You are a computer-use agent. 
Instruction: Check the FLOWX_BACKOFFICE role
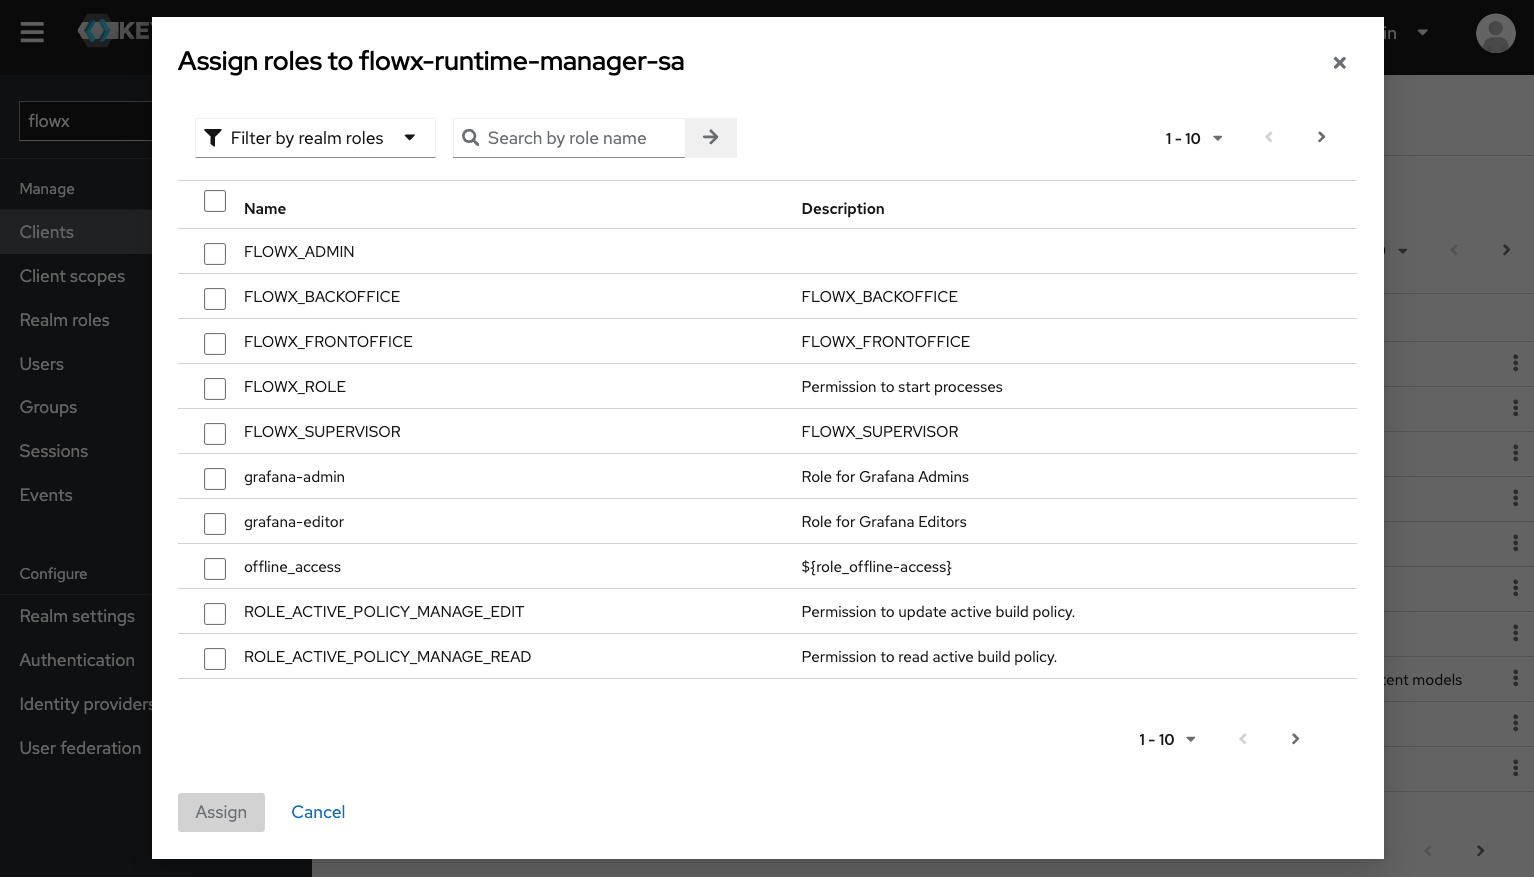click(x=215, y=299)
